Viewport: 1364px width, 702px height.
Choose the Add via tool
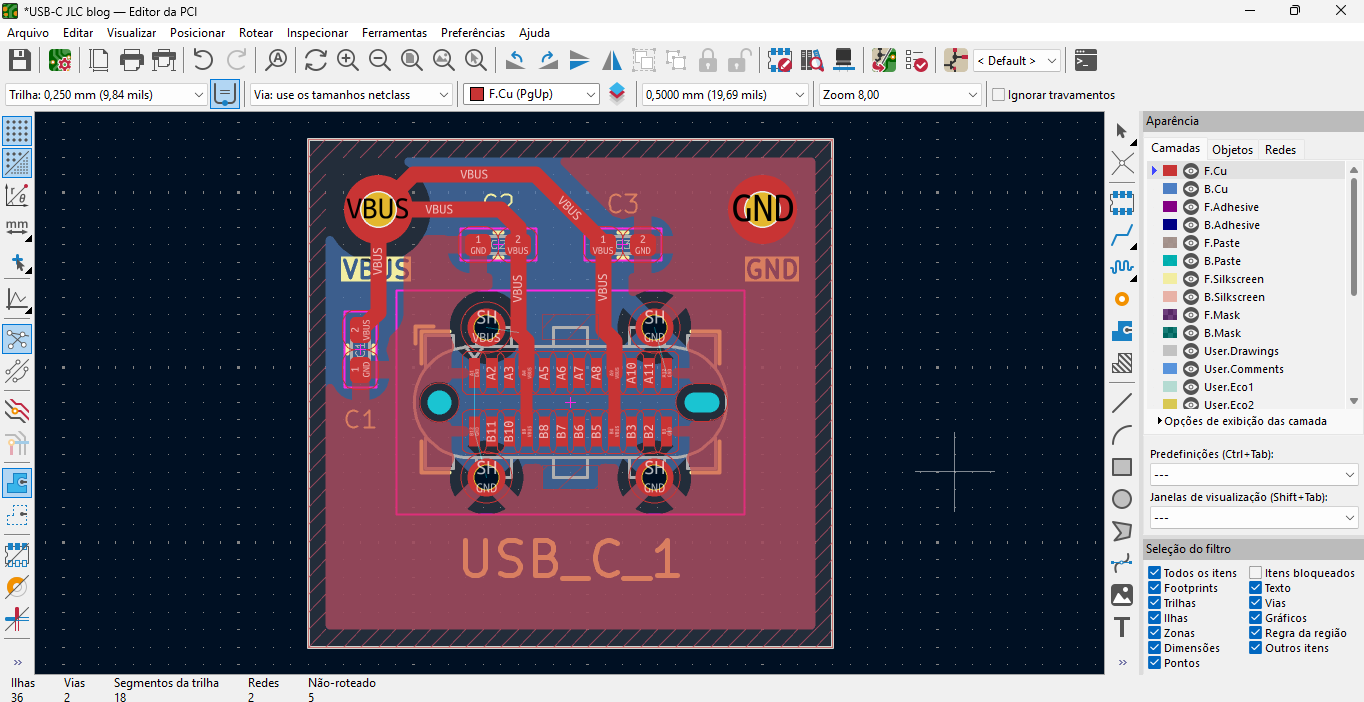pyautogui.click(x=1122, y=299)
